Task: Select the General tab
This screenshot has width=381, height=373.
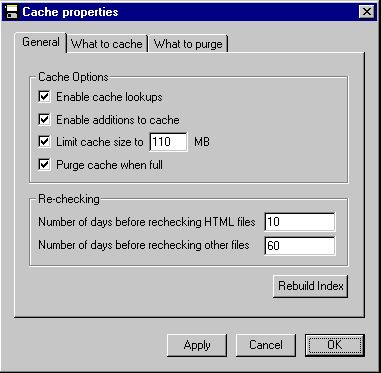Action: (41, 42)
